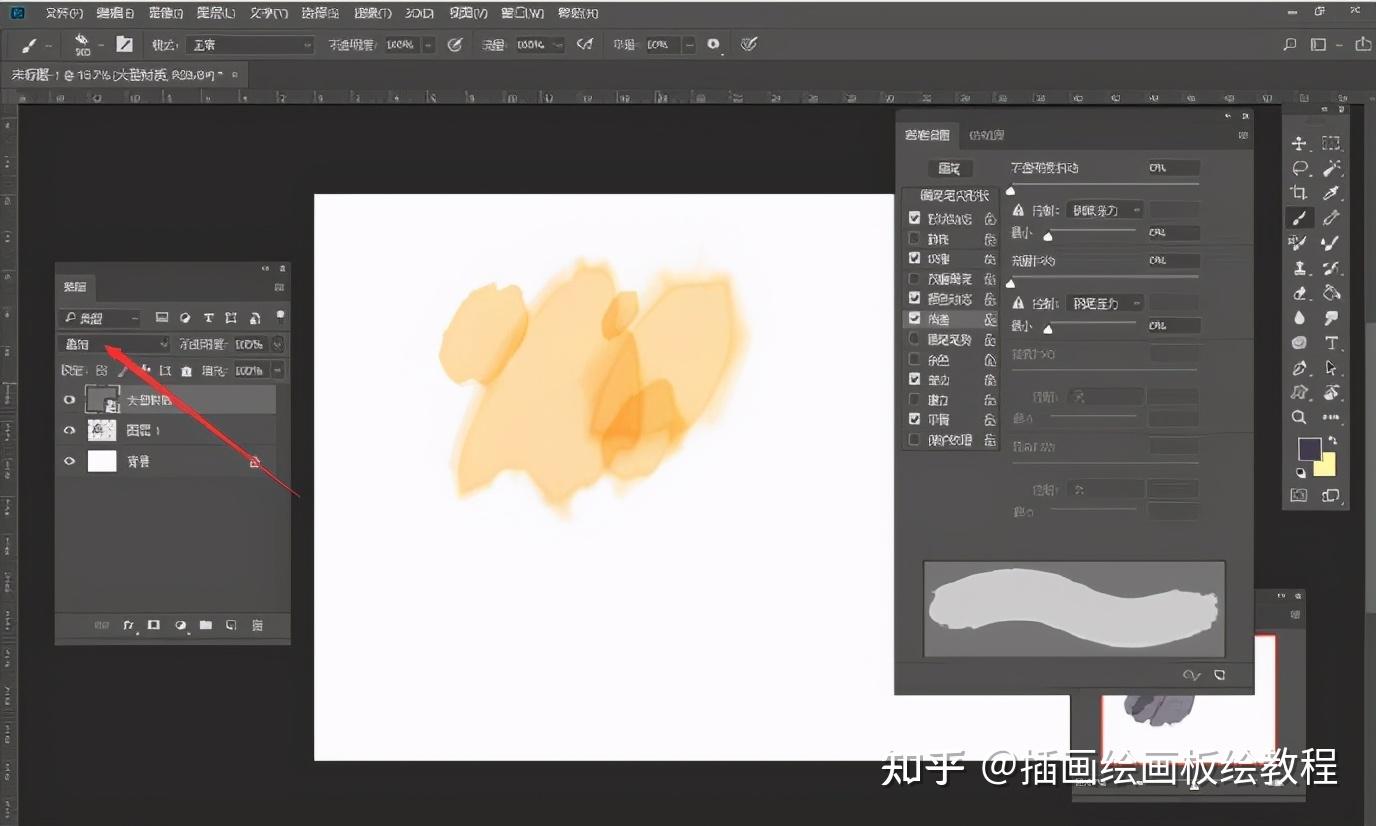Toggle visibility of the topmost layer
1376x826 pixels.
[69, 399]
